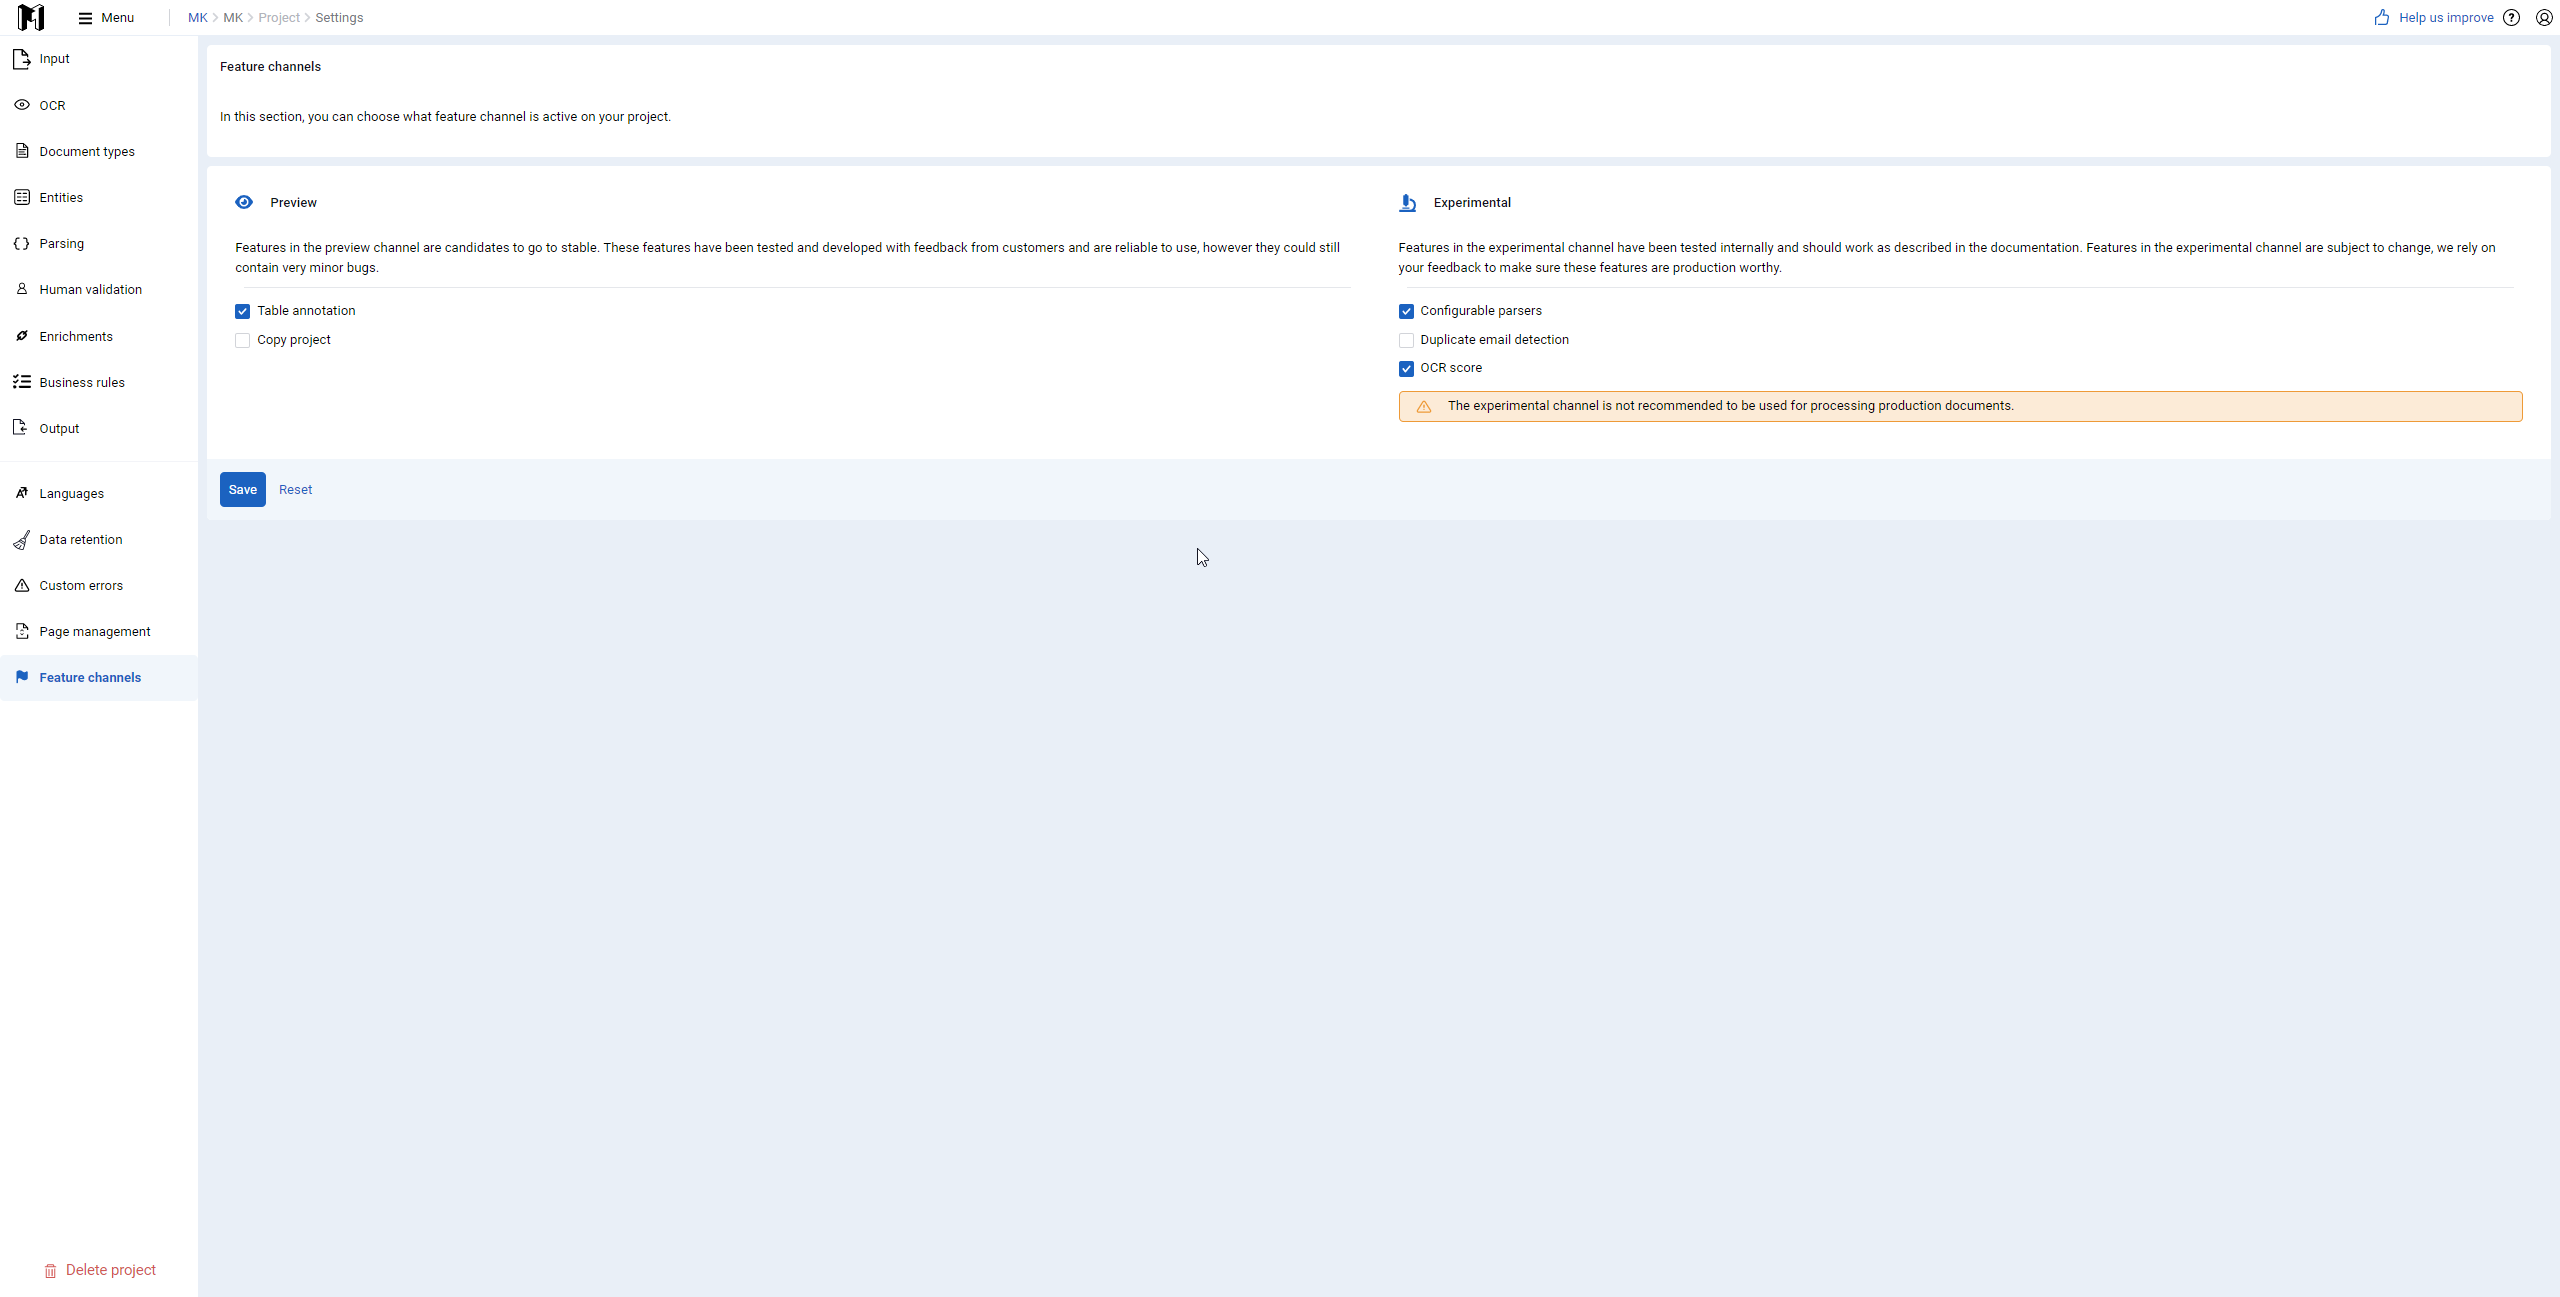This screenshot has width=2560, height=1297.
Task: Click the Custom errors warning icon
Action: 22,585
